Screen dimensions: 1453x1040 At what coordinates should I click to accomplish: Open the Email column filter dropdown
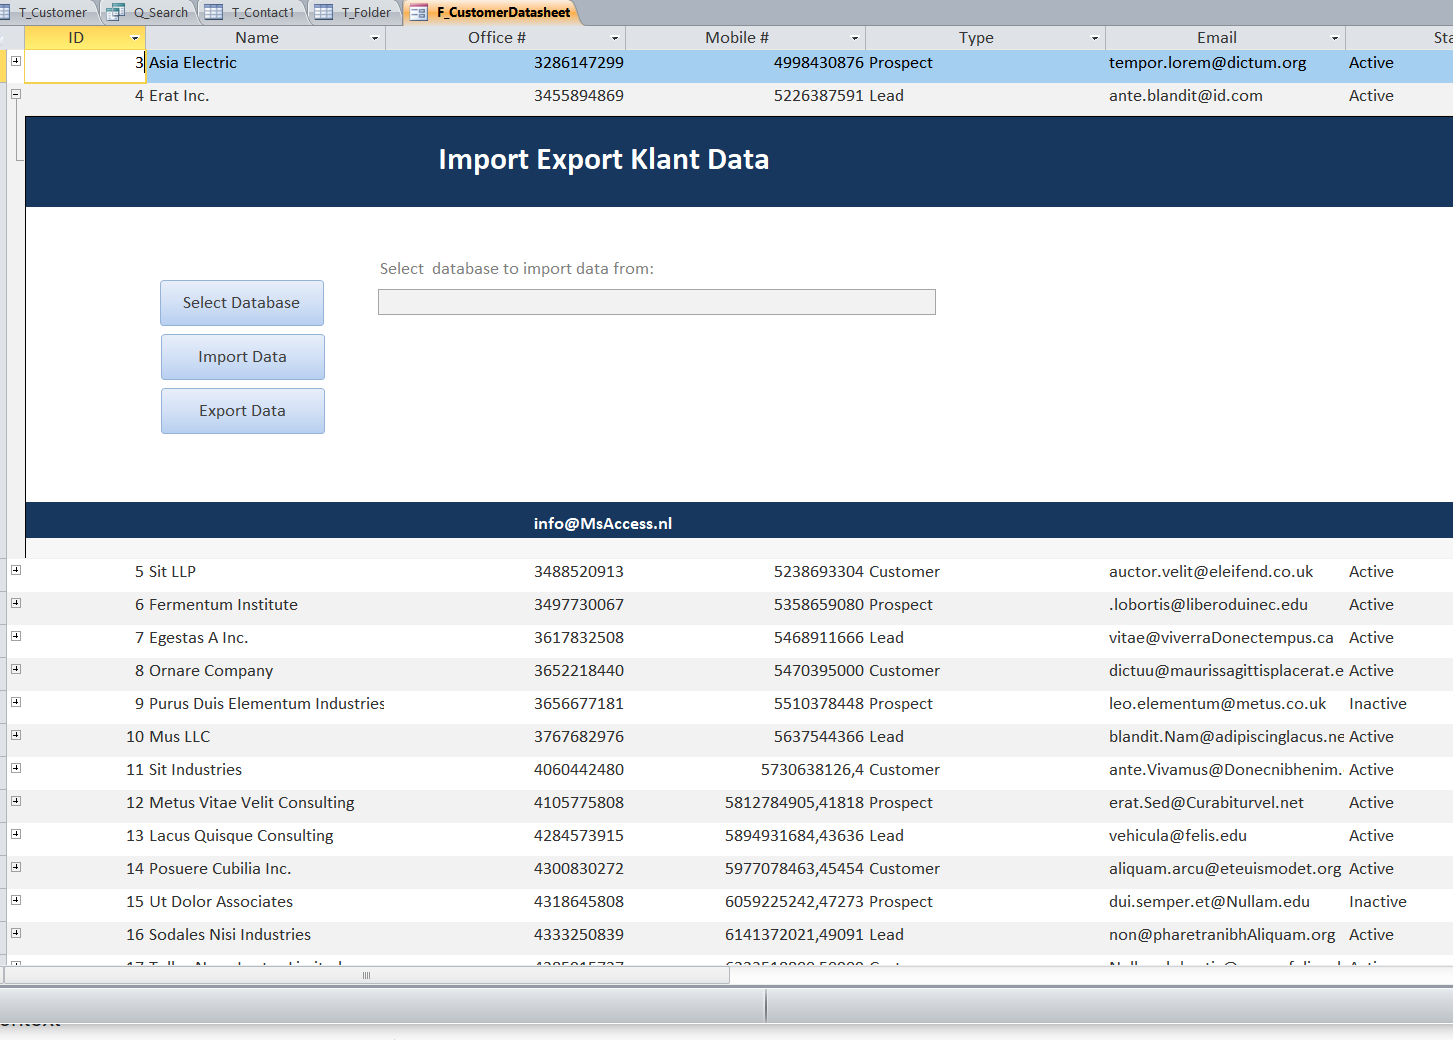pyautogui.click(x=1335, y=38)
